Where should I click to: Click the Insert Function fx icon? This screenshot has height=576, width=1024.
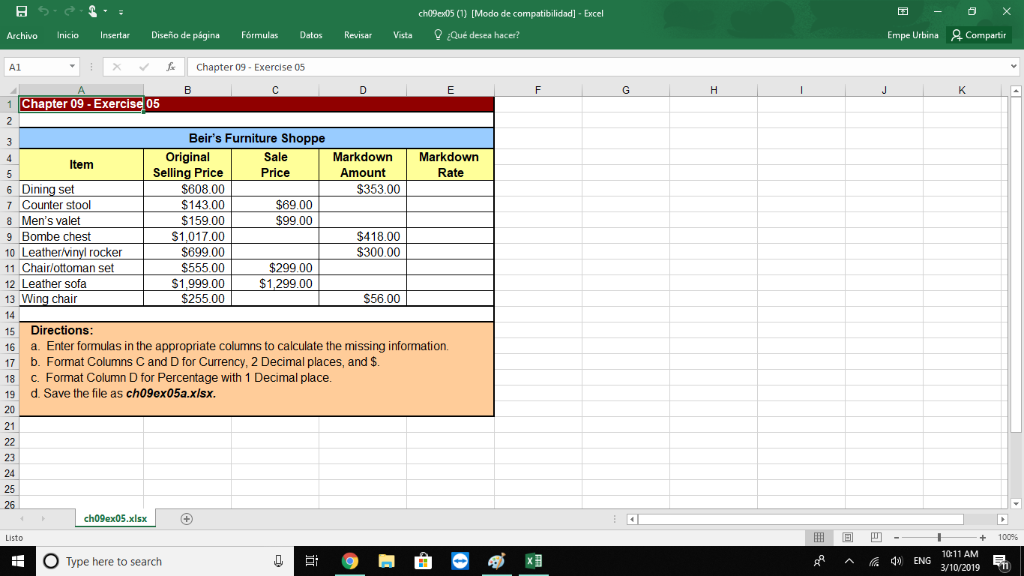[x=170, y=67]
